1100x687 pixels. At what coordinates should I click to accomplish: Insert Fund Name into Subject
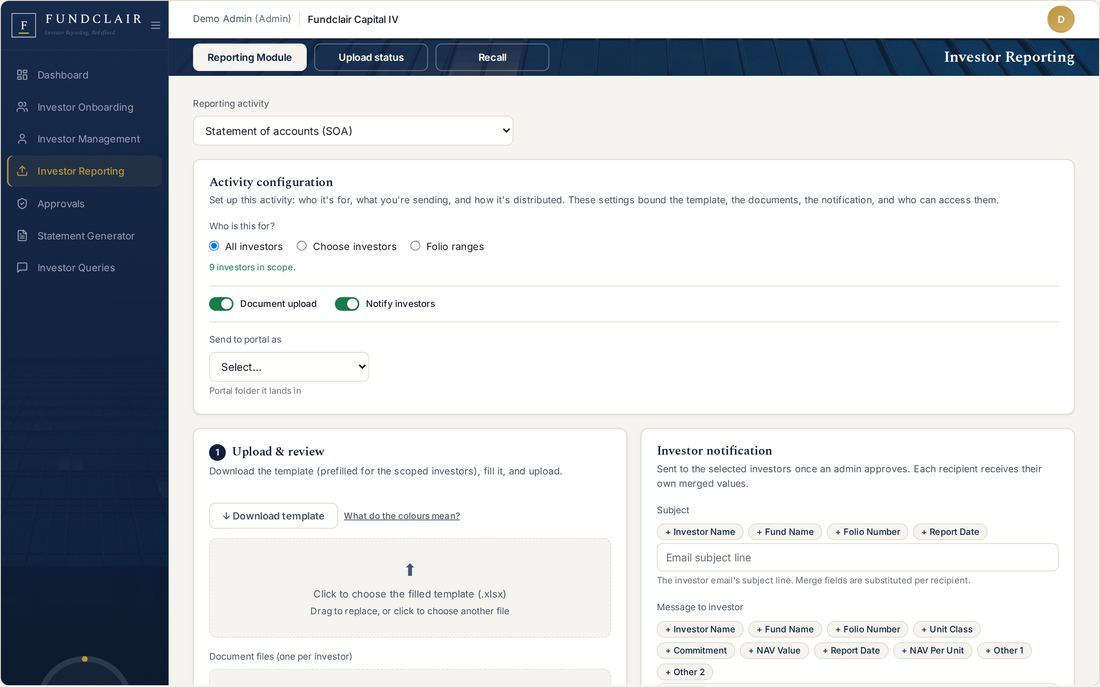tap(785, 532)
